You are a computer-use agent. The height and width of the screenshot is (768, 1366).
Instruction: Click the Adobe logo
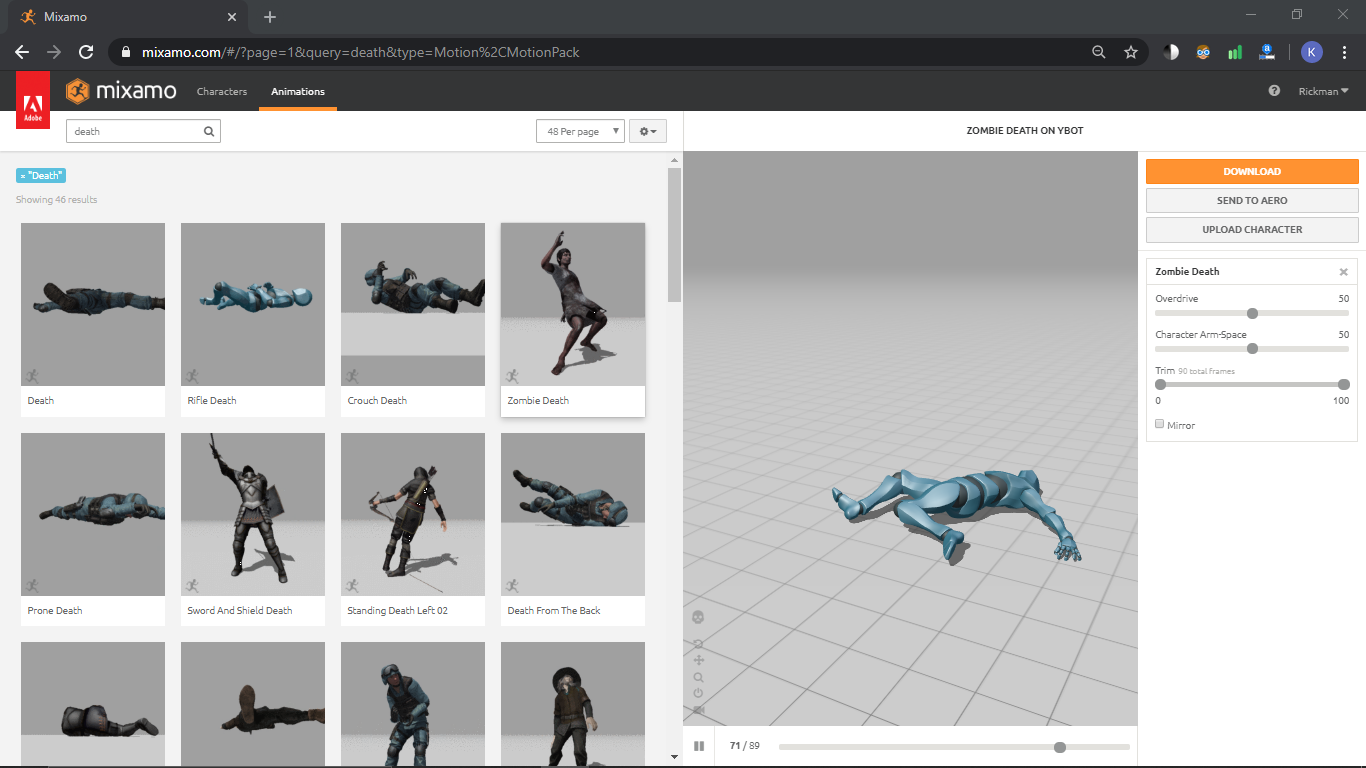click(x=33, y=100)
